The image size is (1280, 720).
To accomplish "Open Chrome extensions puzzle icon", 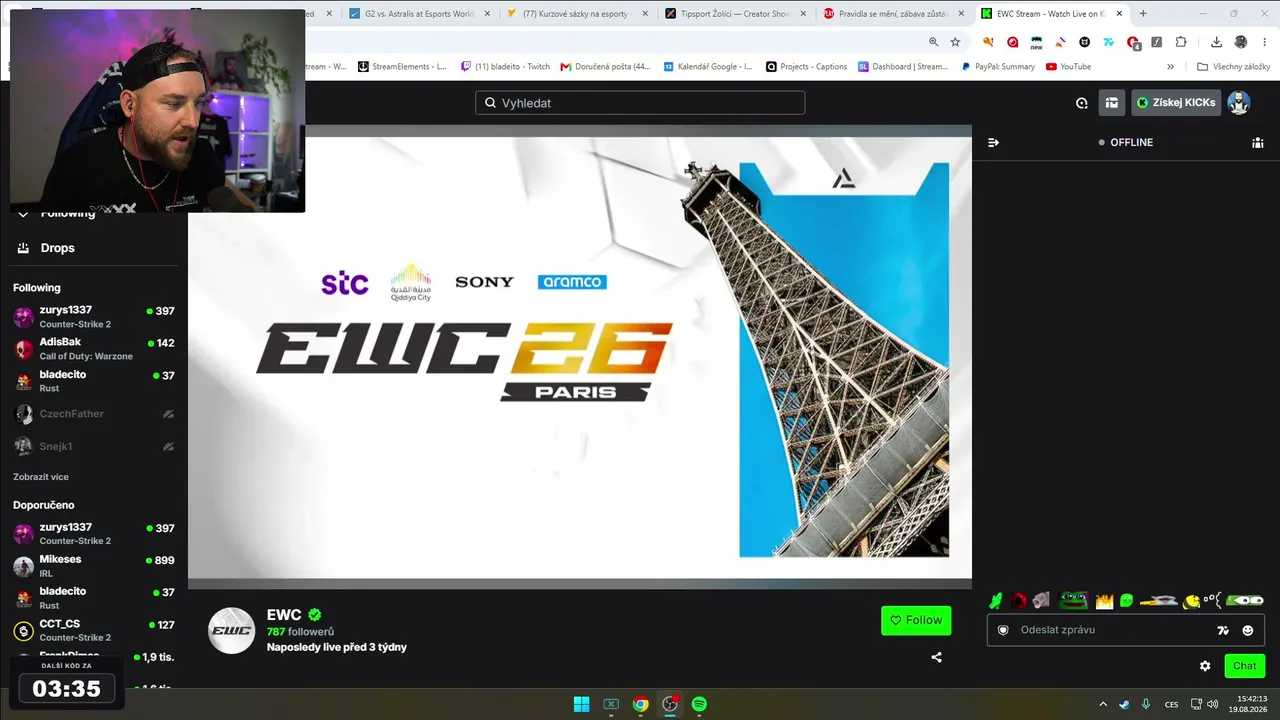I will coord(1181,42).
